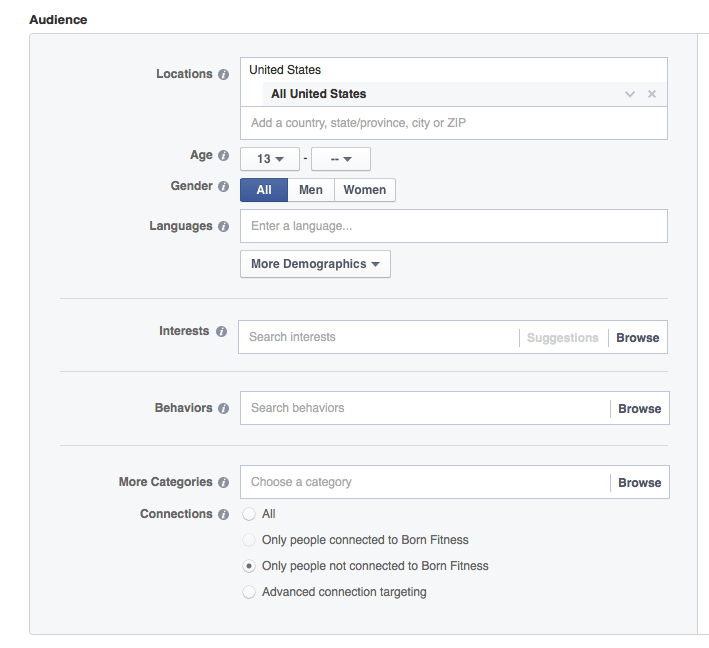
Task: Click the Languages info icon
Action: 223,226
